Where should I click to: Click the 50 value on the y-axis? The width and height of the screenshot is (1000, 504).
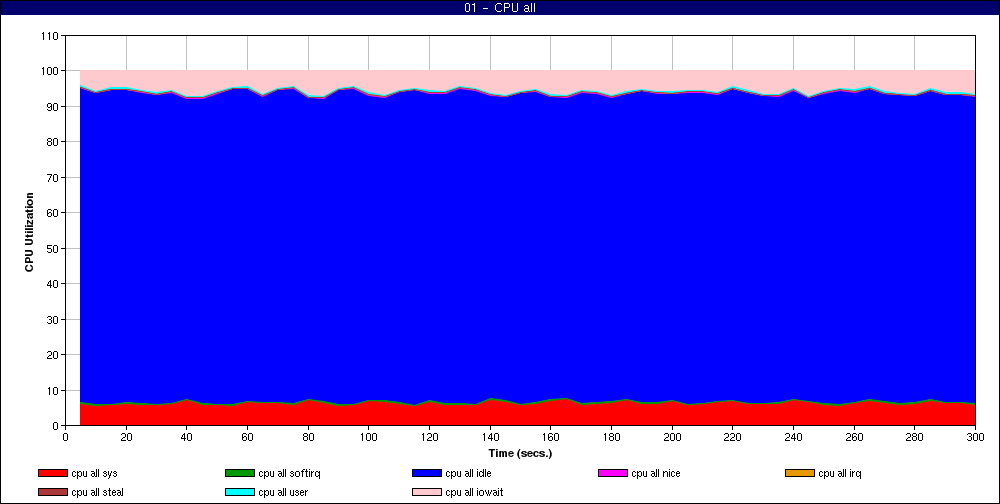pyautogui.click(x=52, y=248)
